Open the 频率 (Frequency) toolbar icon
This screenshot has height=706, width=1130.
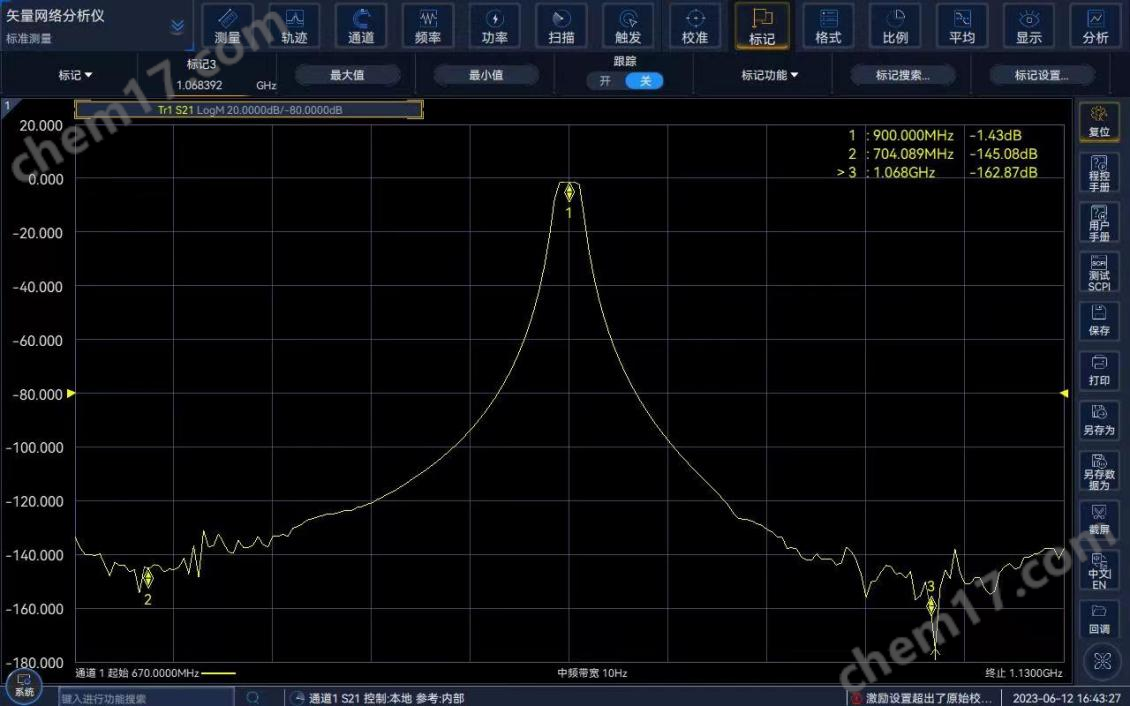tap(428, 26)
